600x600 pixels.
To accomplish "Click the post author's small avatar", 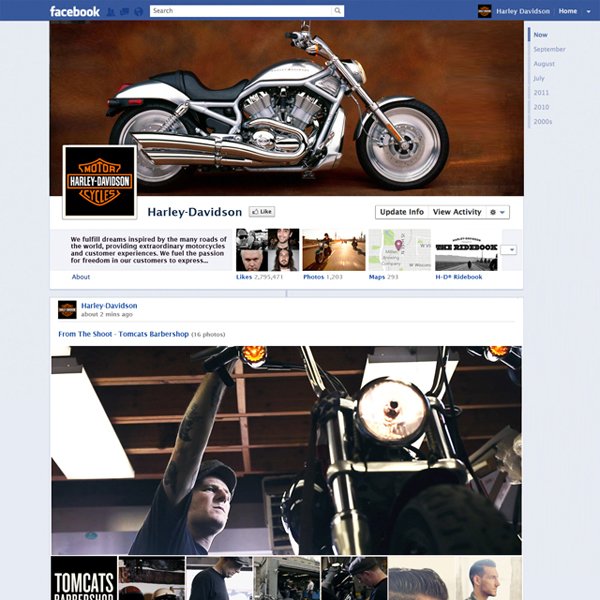I will pos(67,310).
